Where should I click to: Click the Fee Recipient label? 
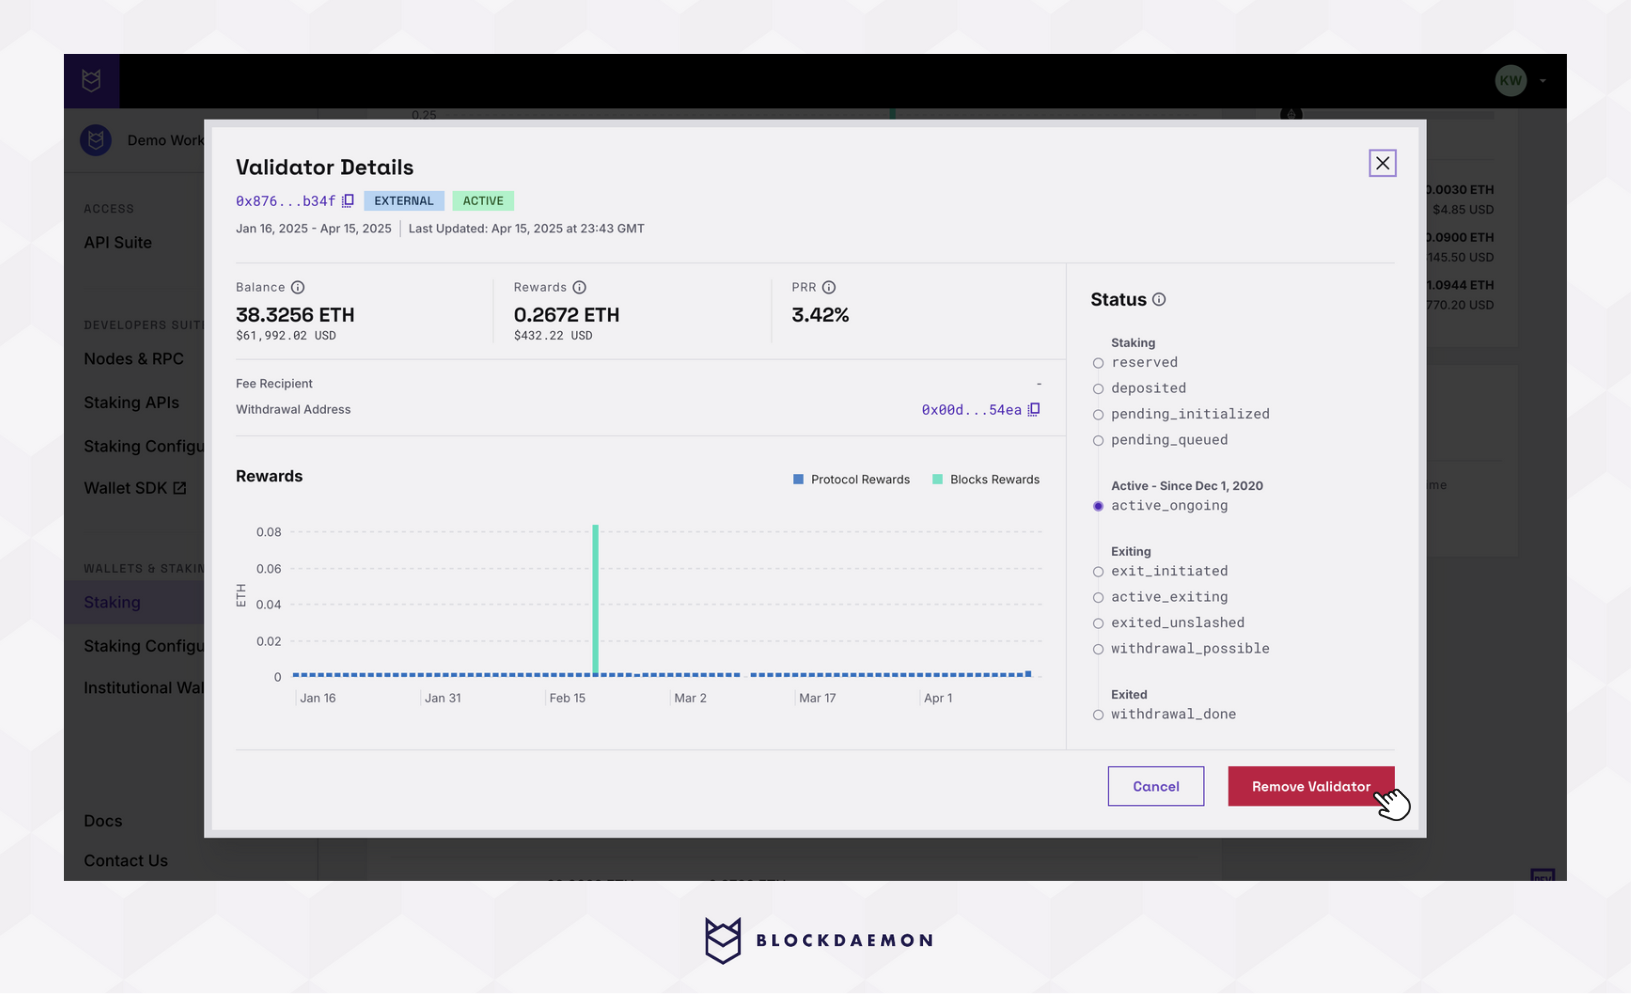274,384
